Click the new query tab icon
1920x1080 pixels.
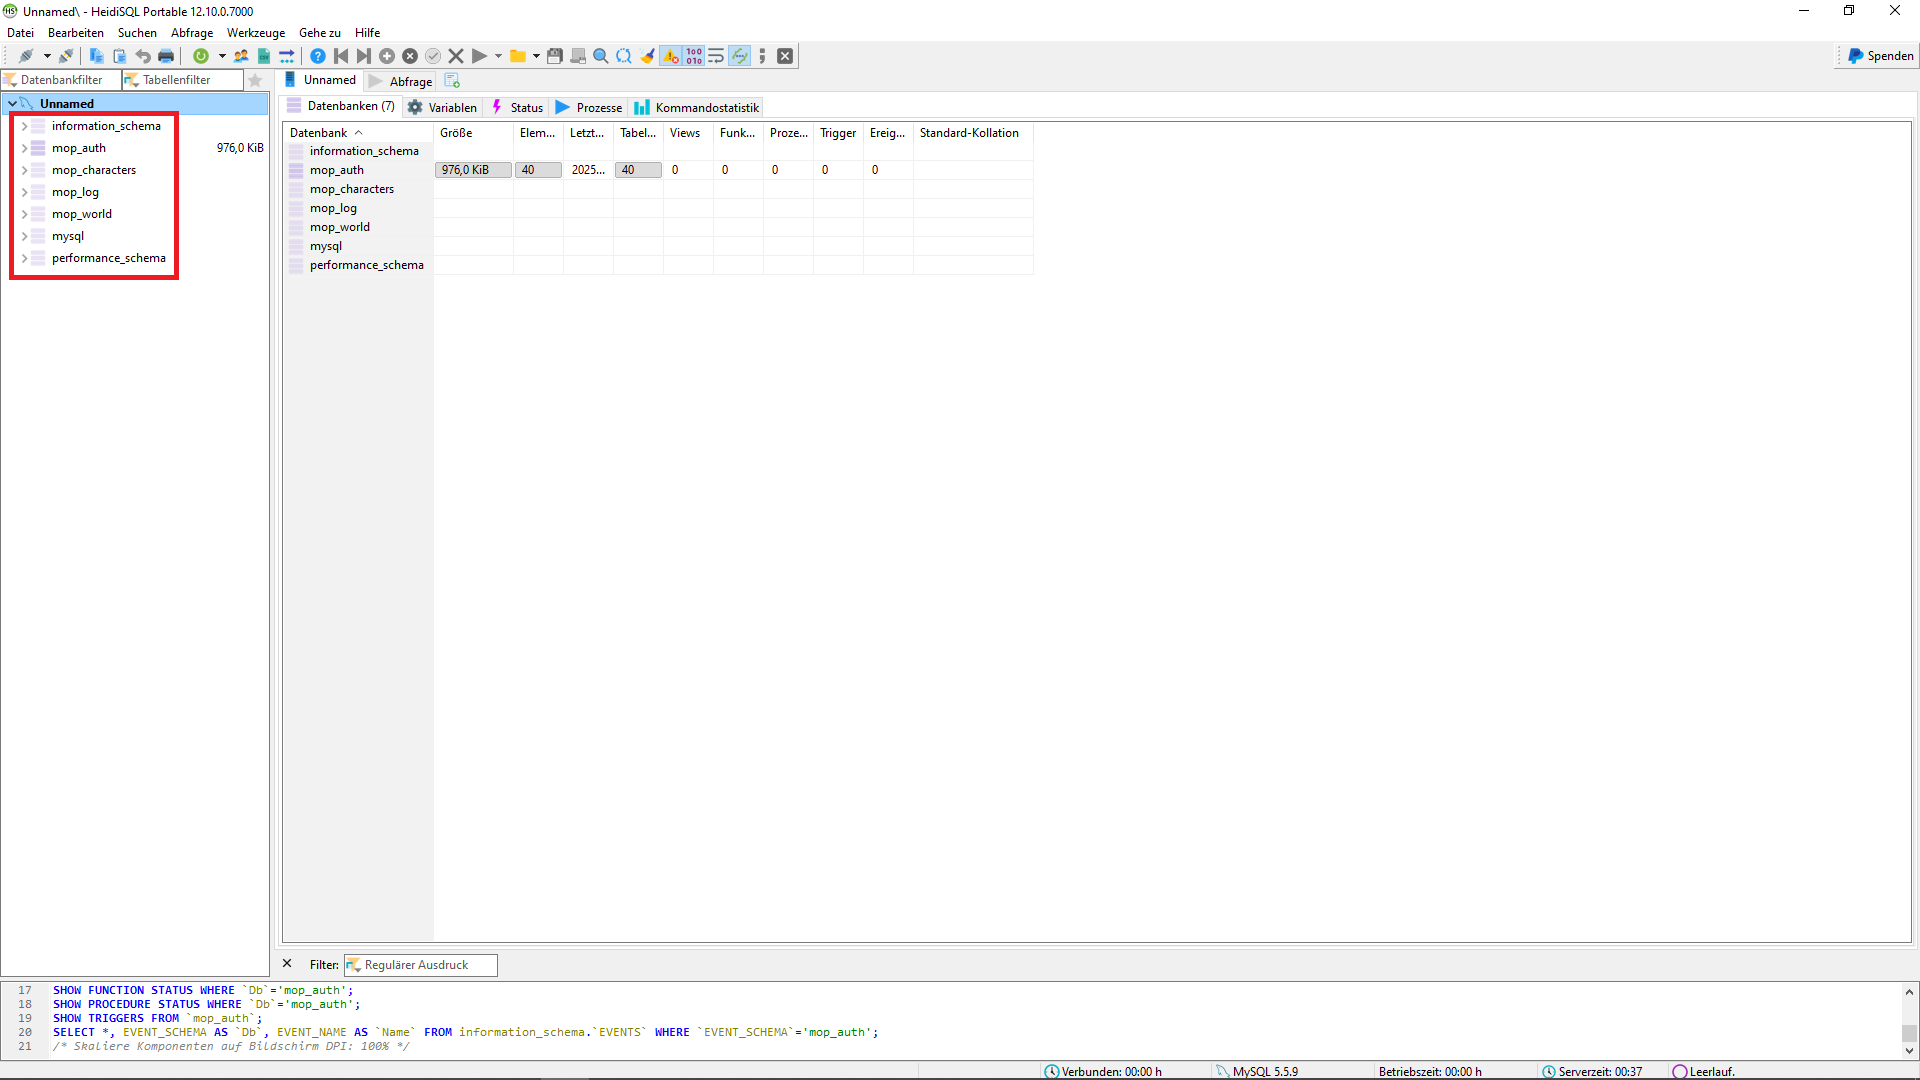(x=452, y=80)
